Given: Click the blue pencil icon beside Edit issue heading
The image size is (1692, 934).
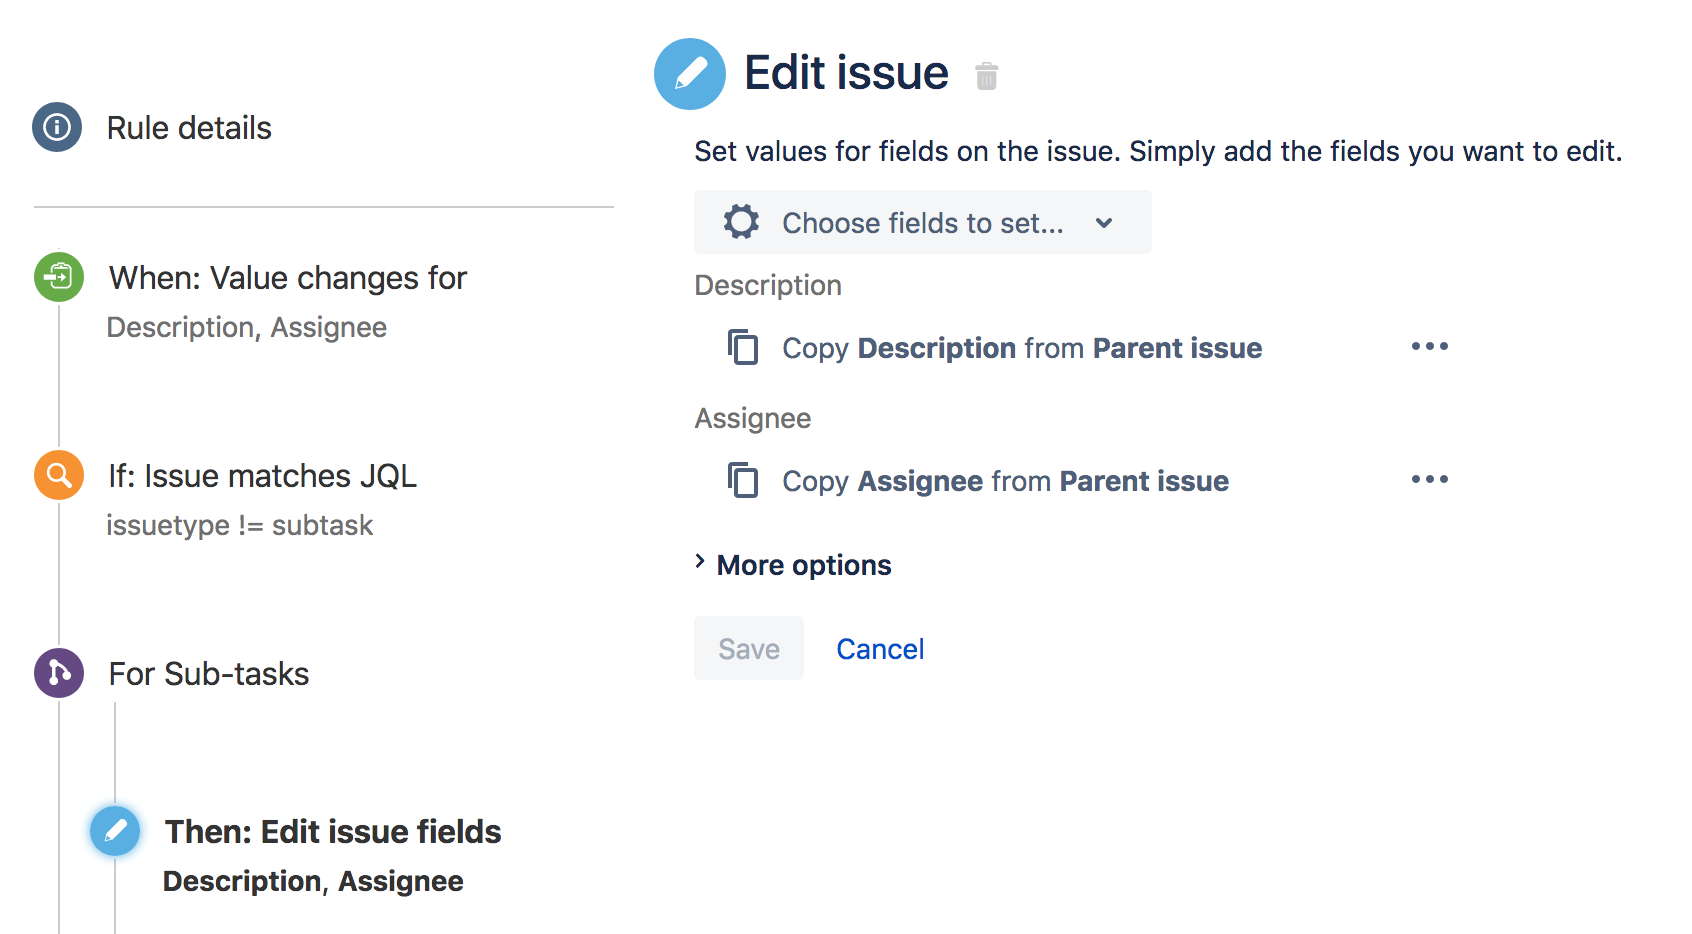Looking at the screenshot, I should click(689, 73).
